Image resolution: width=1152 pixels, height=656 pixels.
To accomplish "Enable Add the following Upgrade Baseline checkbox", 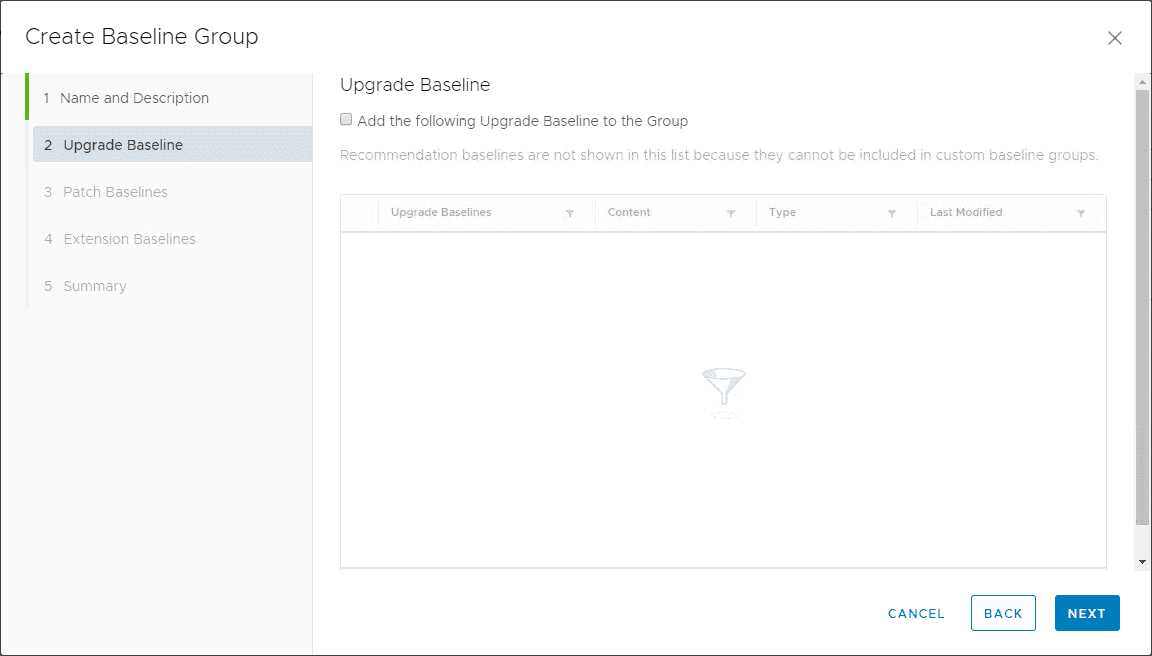I will (347, 120).
